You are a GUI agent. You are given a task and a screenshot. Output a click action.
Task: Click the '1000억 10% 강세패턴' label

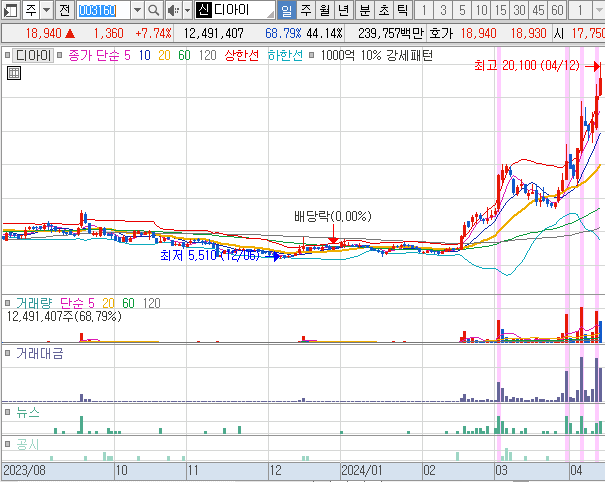377,55
